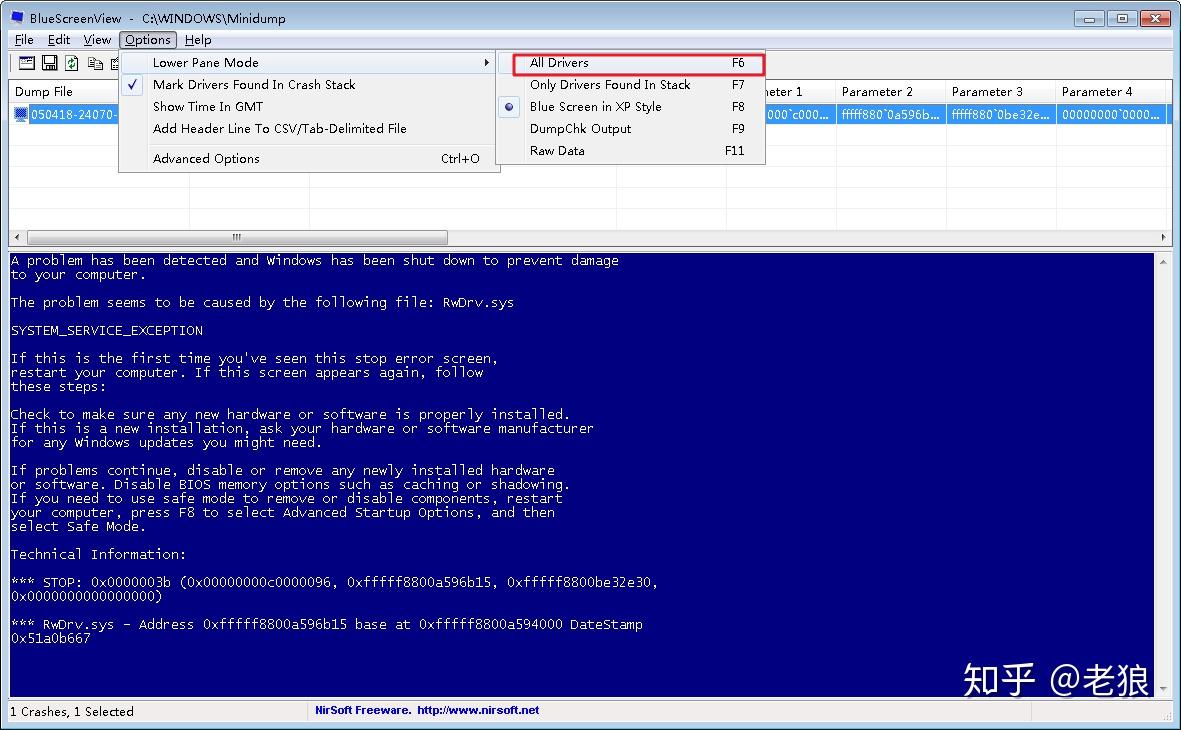This screenshot has height=730, width=1181.
Task: Open the Edit menu
Action: coord(59,40)
